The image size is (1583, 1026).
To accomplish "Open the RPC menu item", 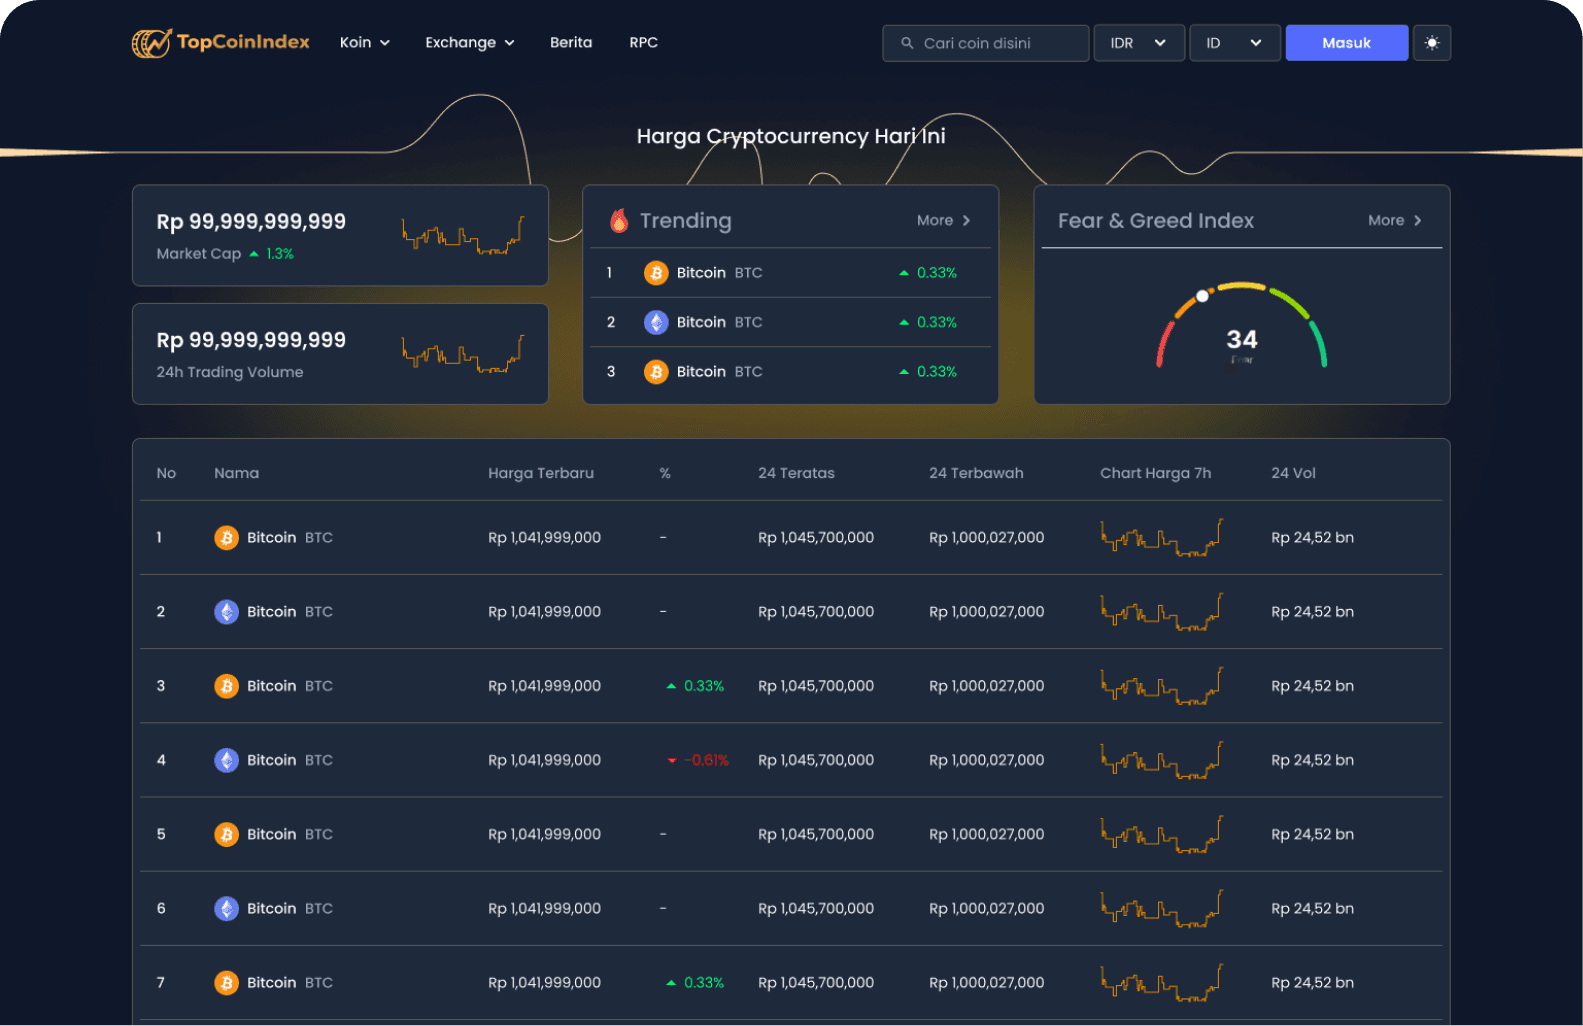I will pyautogui.click(x=643, y=43).
